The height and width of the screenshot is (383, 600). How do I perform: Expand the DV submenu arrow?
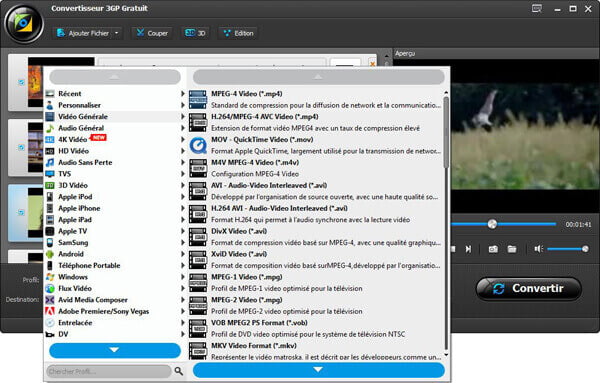click(x=183, y=334)
